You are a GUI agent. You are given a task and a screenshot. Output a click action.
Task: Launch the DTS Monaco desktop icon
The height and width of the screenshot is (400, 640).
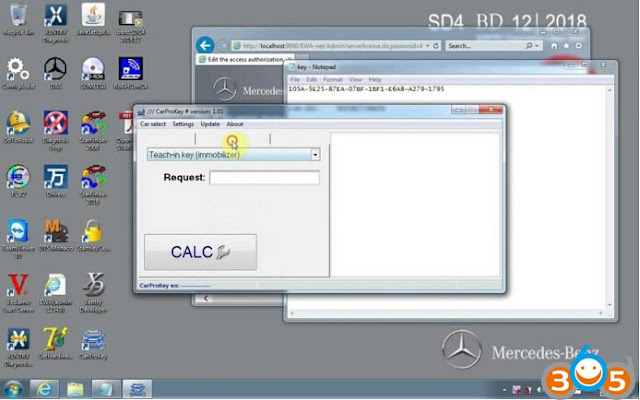click(56, 235)
